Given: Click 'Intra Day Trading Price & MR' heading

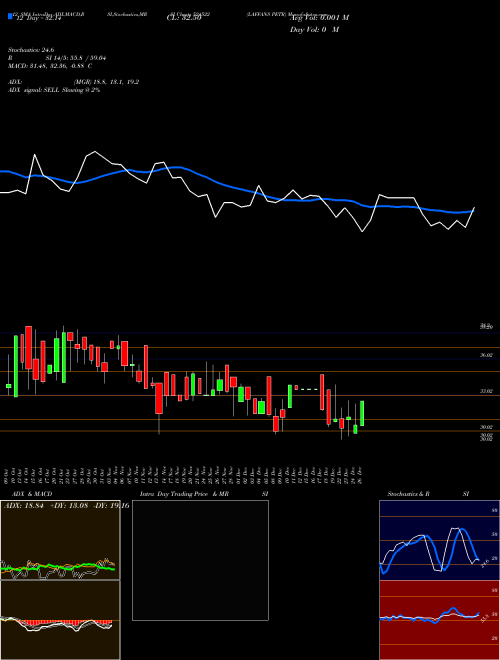Looking at the screenshot, I should pyautogui.click(x=184, y=494).
